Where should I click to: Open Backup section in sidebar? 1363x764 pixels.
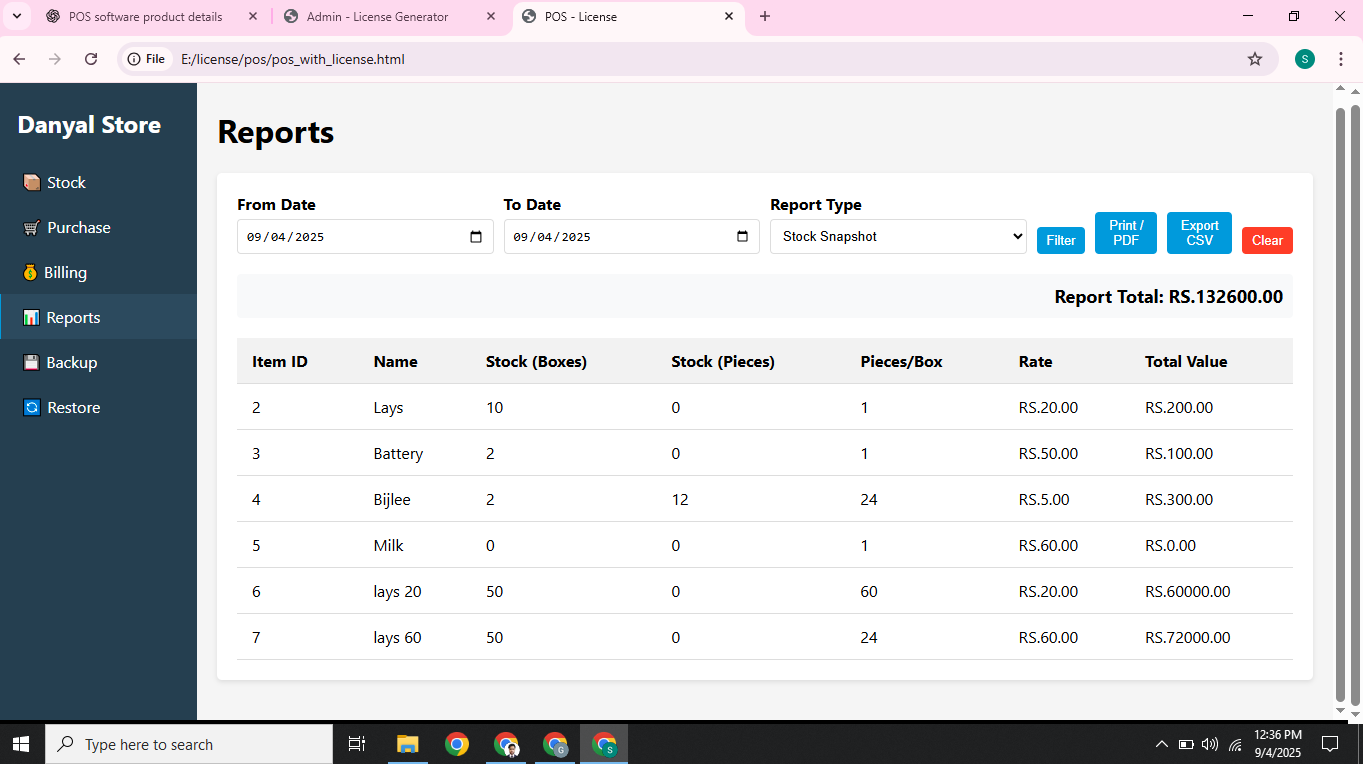tap(98, 363)
